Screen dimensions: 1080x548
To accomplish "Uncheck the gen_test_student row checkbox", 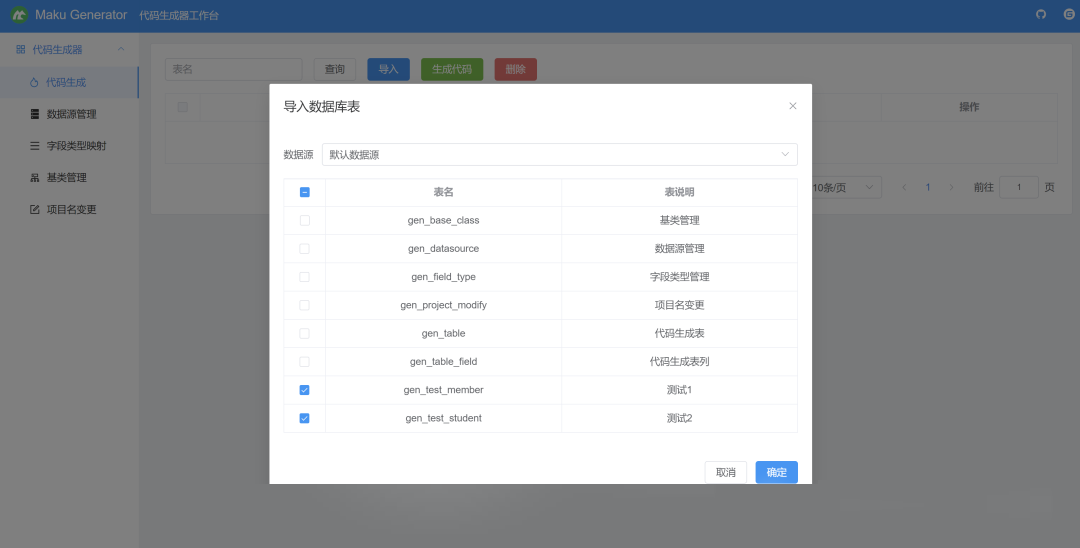I will coord(304,418).
